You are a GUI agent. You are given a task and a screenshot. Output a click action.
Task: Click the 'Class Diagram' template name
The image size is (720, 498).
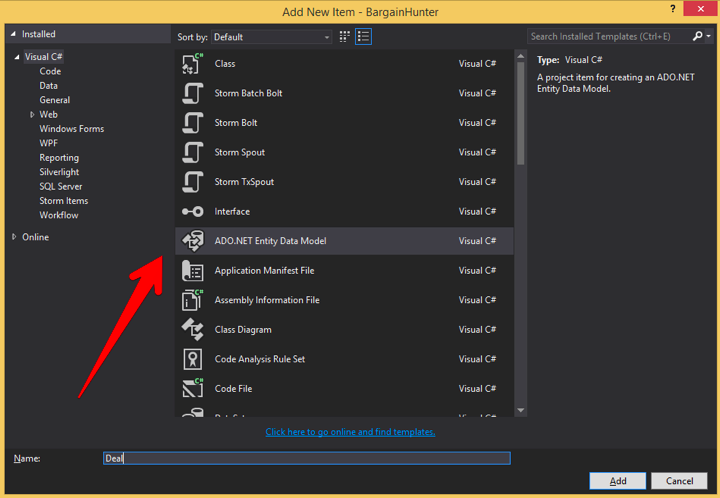[243, 330]
